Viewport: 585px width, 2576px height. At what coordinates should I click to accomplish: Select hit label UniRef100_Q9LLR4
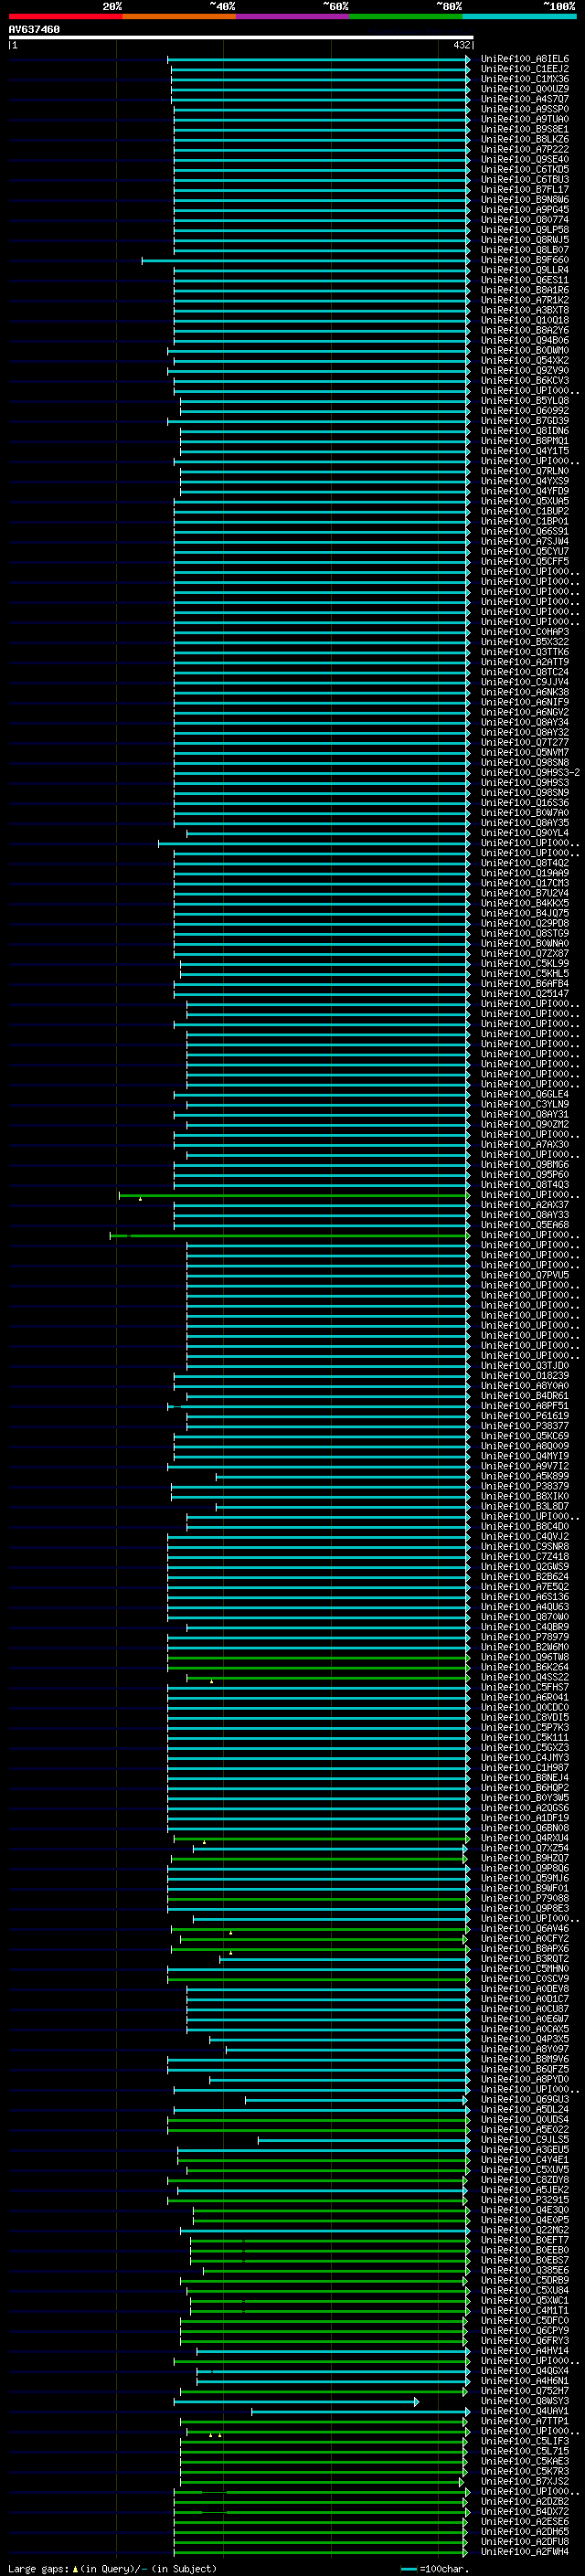[524, 271]
